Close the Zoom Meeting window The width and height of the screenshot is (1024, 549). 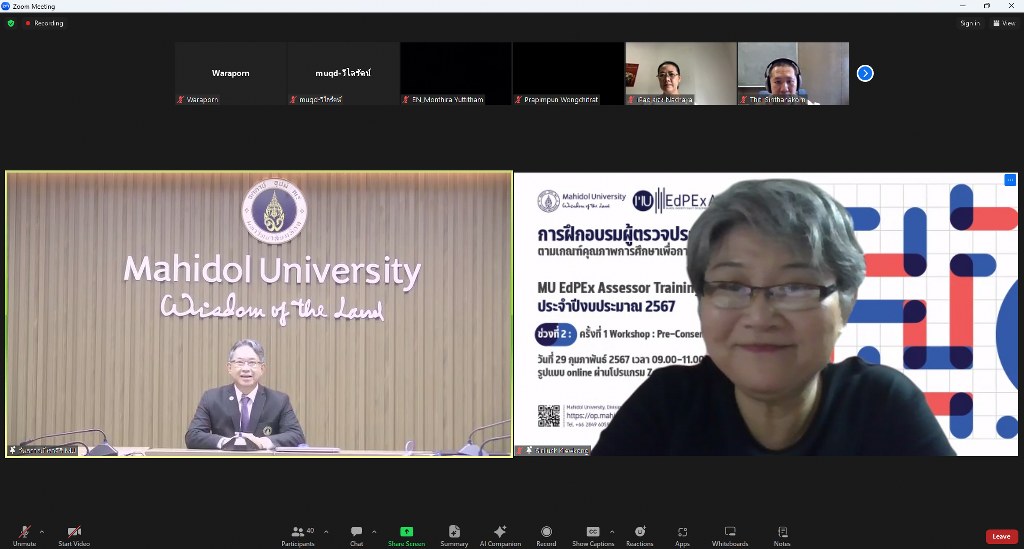point(1011,6)
